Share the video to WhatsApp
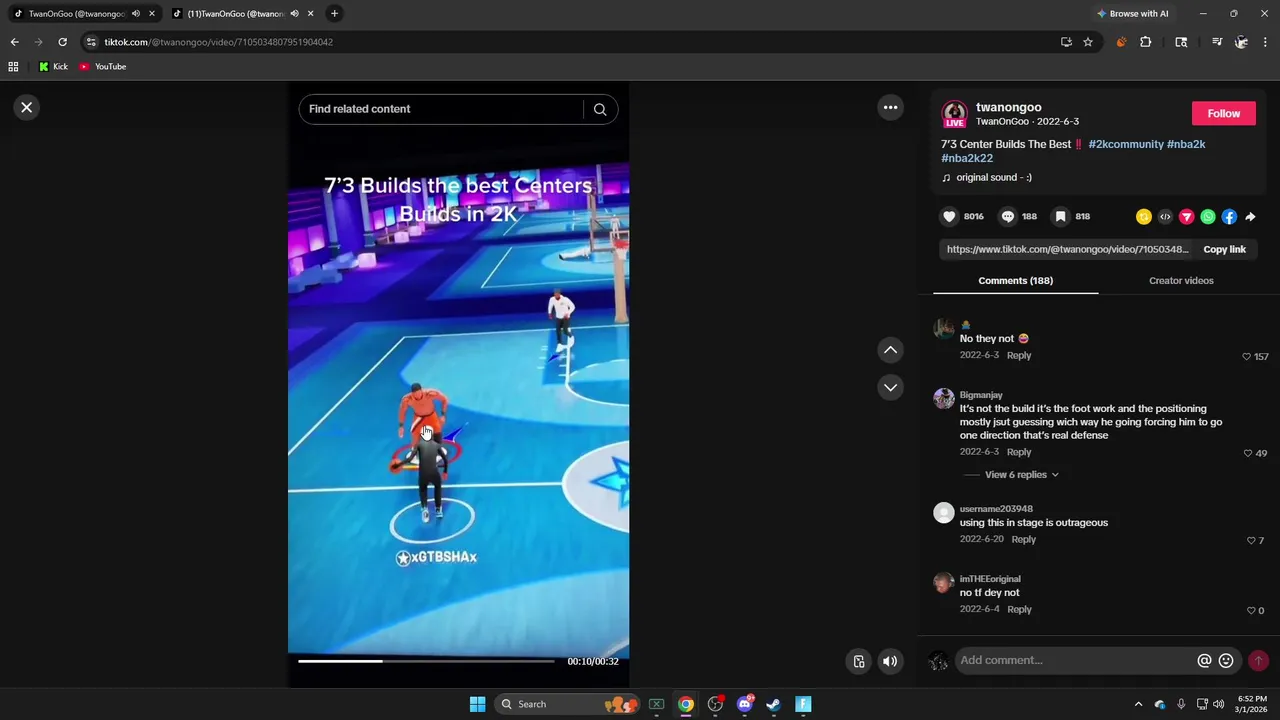 tap(1208, 217)
